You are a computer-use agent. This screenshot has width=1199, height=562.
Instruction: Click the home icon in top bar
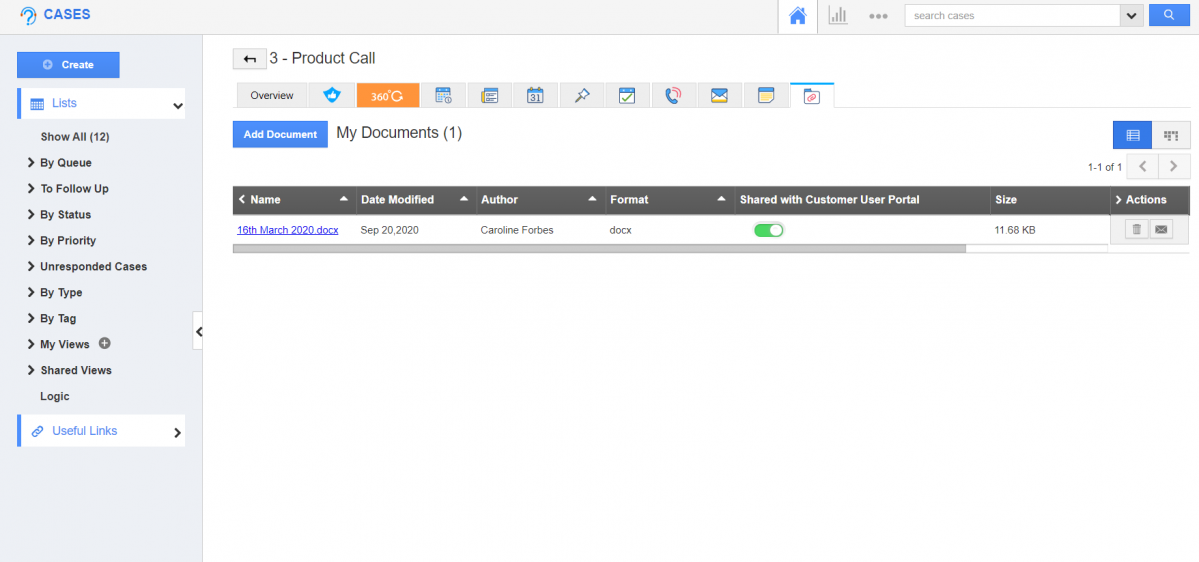point(797,16)
